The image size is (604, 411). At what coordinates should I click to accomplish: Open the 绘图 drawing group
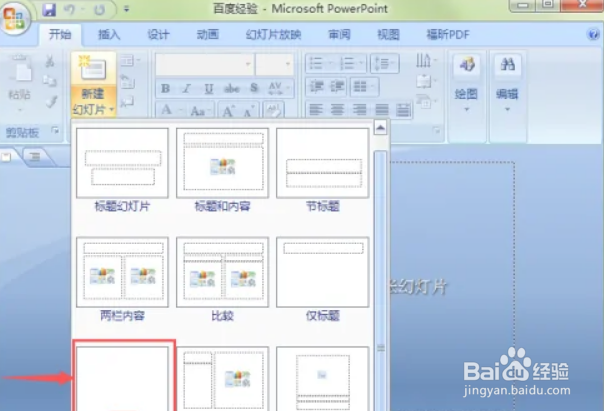click(x=466, y=84)
